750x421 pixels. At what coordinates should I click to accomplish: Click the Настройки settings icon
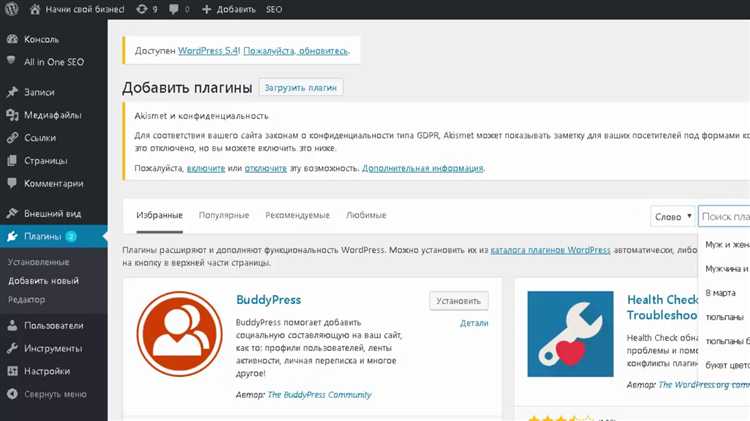[x=12, y=371]
